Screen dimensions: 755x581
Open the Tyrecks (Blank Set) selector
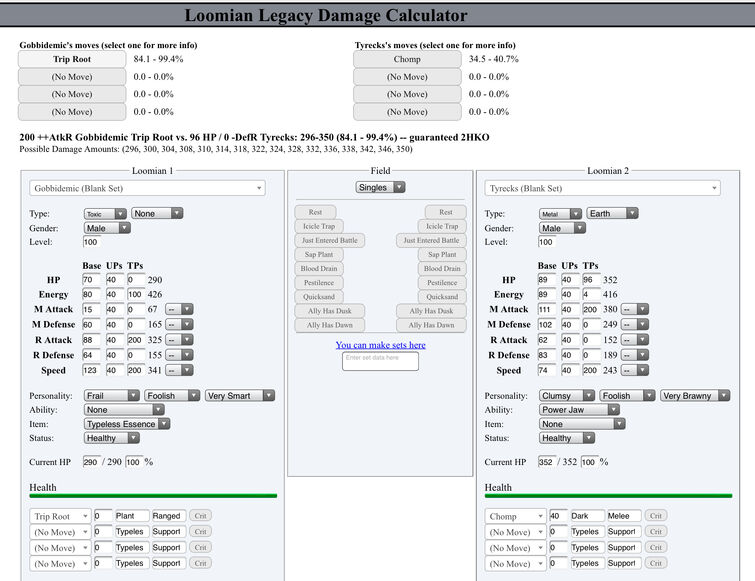click(602, 188)
